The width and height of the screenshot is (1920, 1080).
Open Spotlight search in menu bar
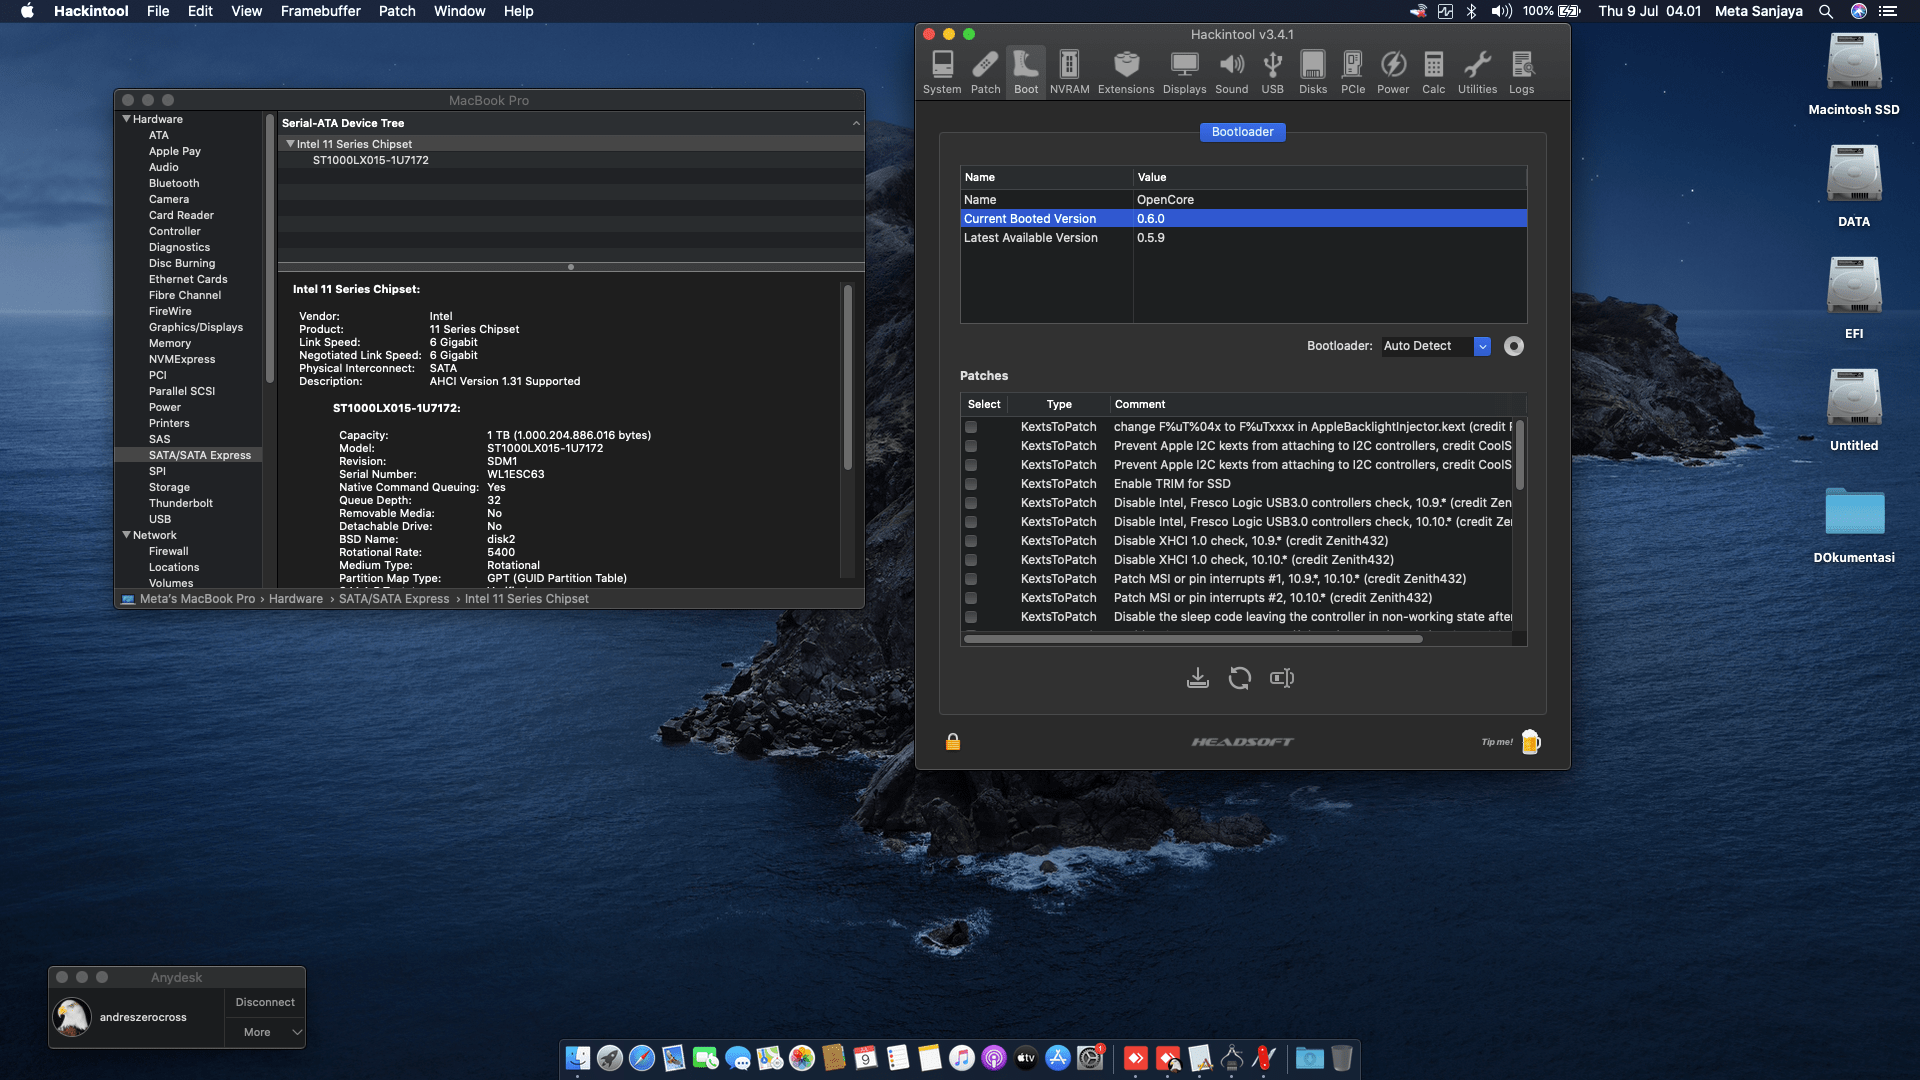click(1825, 11)
